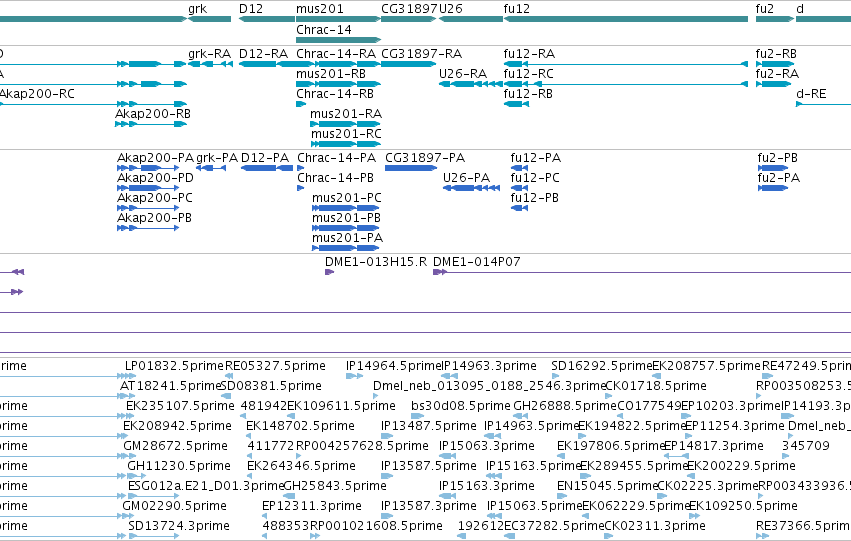Select the fu12-PA protein label
The height and width of the screenshot is (541, 851).
tap(536, 158)
